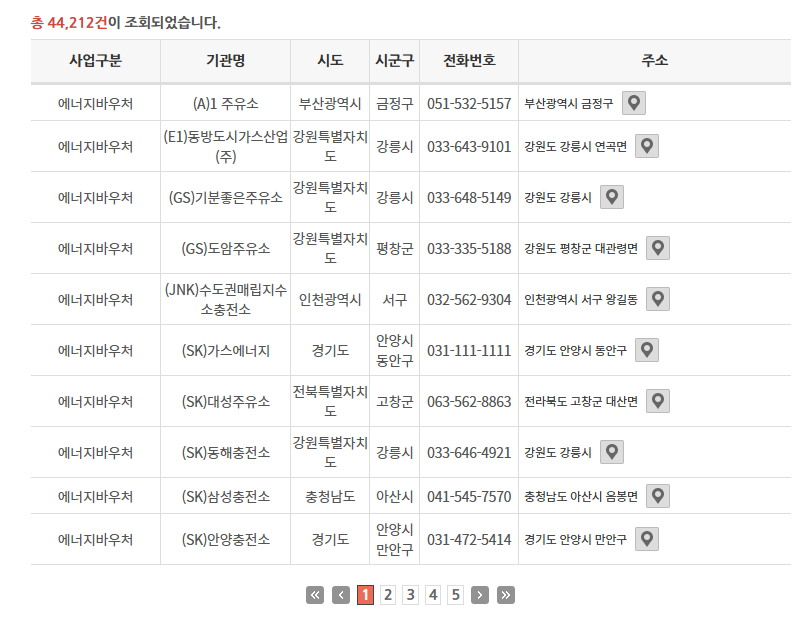Image resolution: width=806 pixels, height=628 pixels.
Task: Click phone number 033-335-5188
Action: (469, 249)
